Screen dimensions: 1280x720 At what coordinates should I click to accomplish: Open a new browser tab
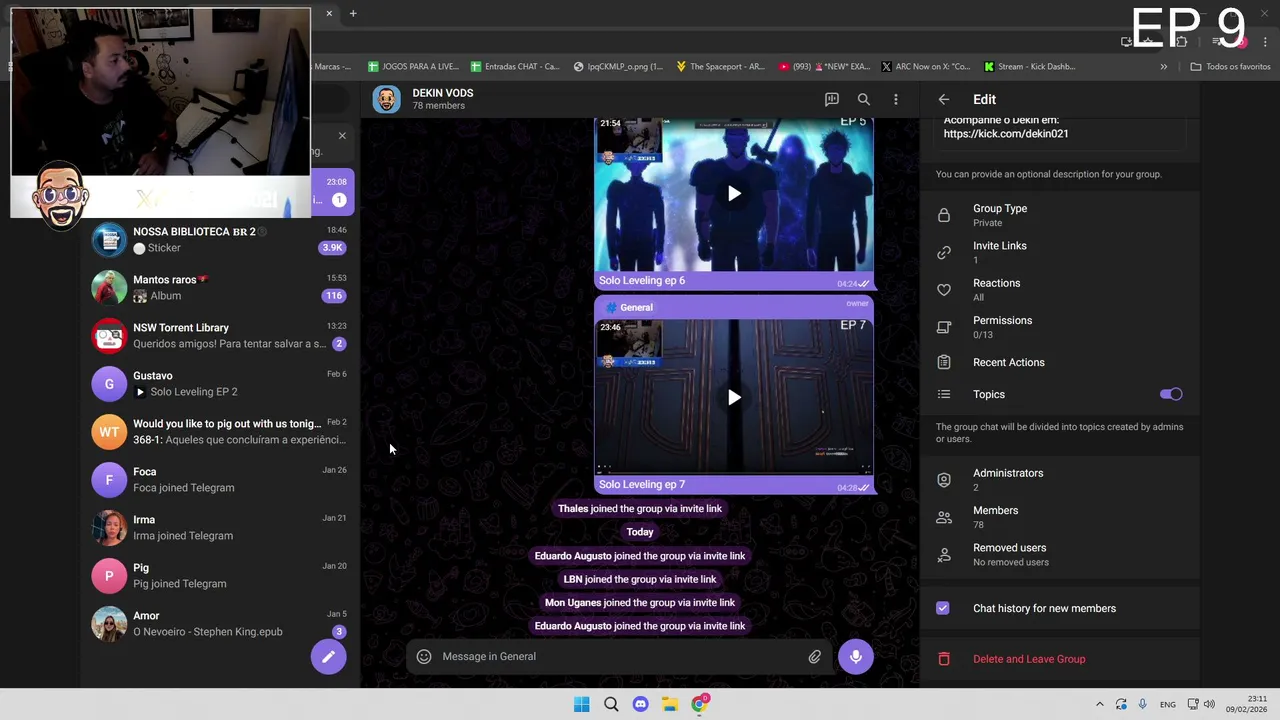[353, 13]
